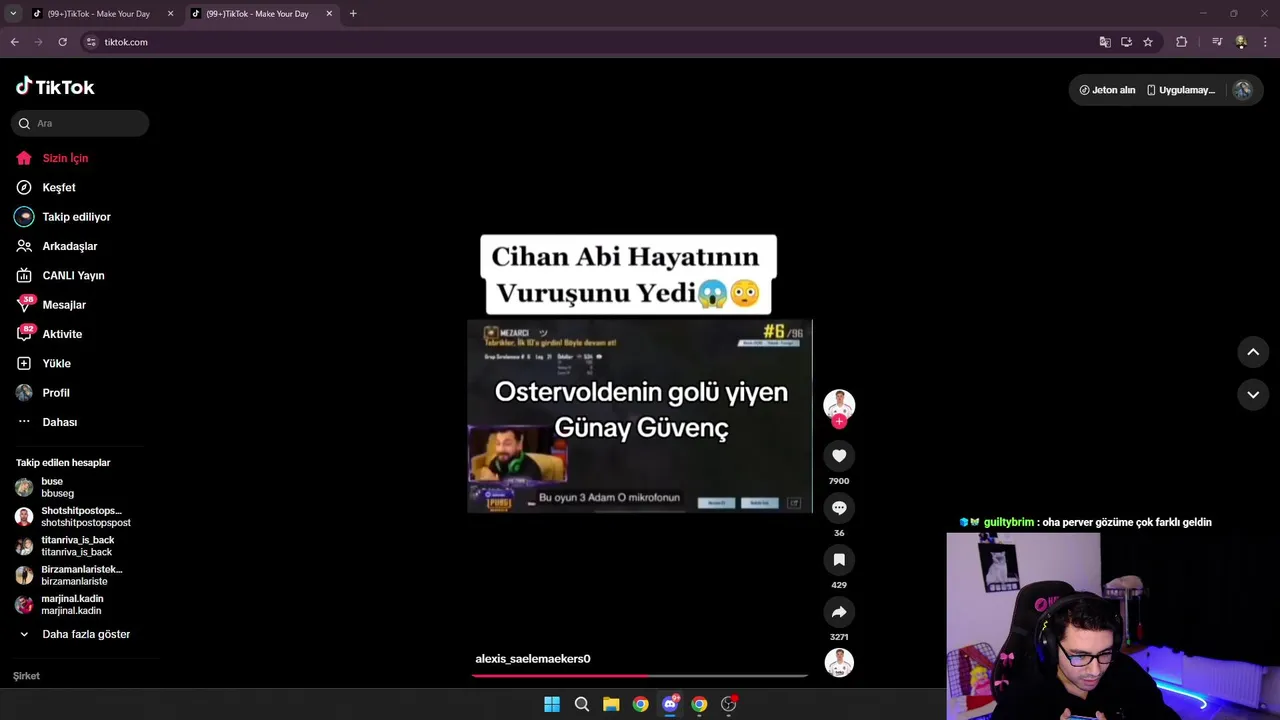Viewport: 1280px width, 720px height.
Task: Open Chrome three-dot menu
Action: click(x=1266, y=42)
